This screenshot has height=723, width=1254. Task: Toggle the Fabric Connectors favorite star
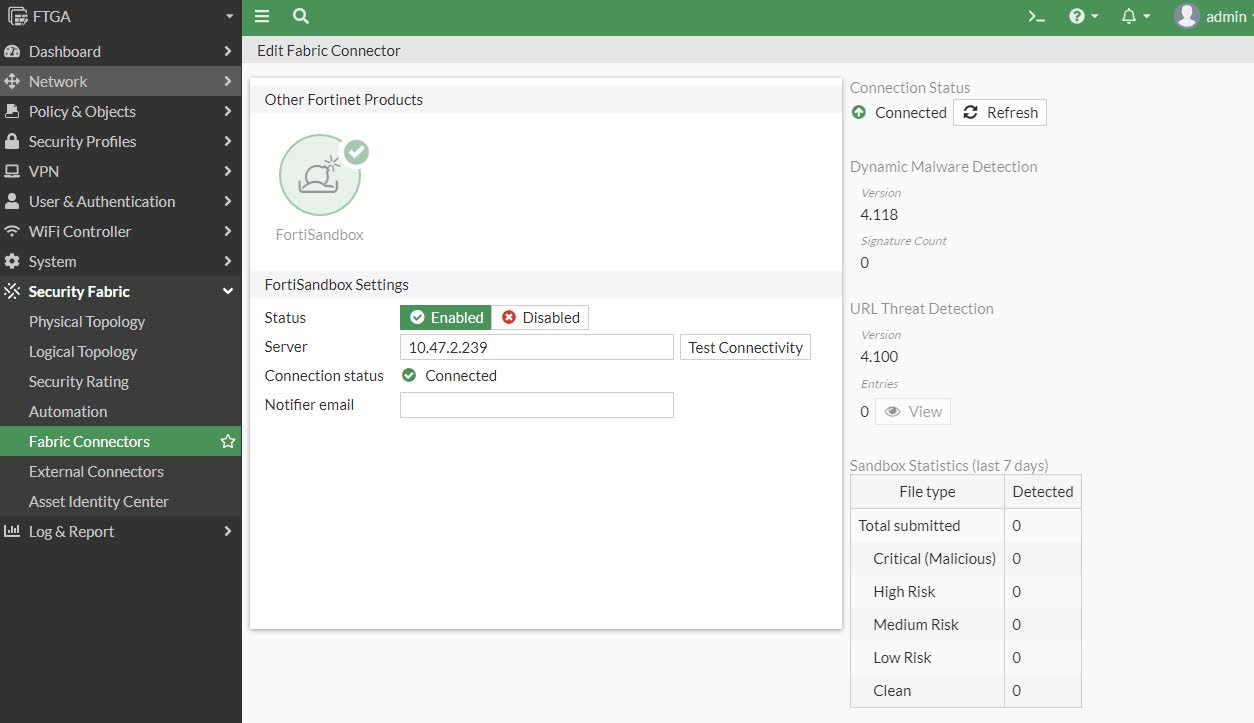228,441
